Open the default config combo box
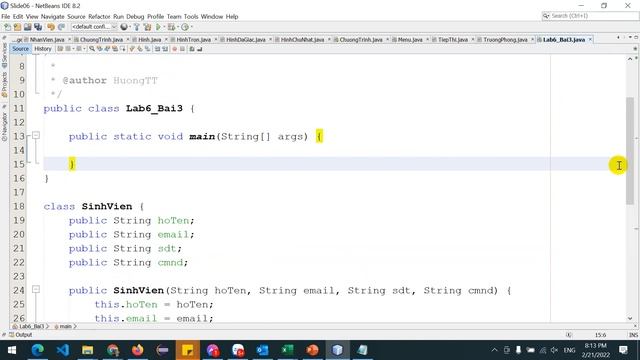640x360 pixels. click(x=94, y=27)
